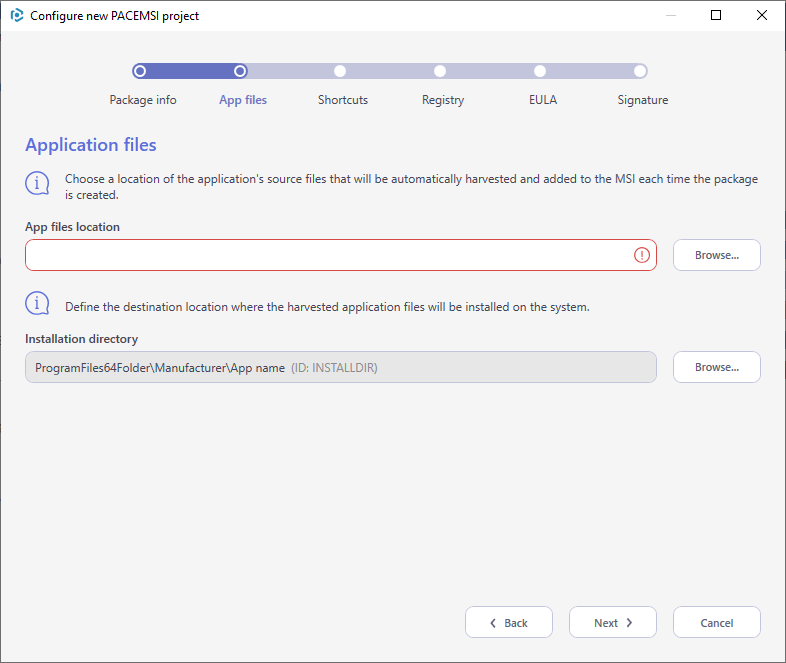Screen dimensions: 786x663
Task: Focus the App files location input field
Action: 341,255
